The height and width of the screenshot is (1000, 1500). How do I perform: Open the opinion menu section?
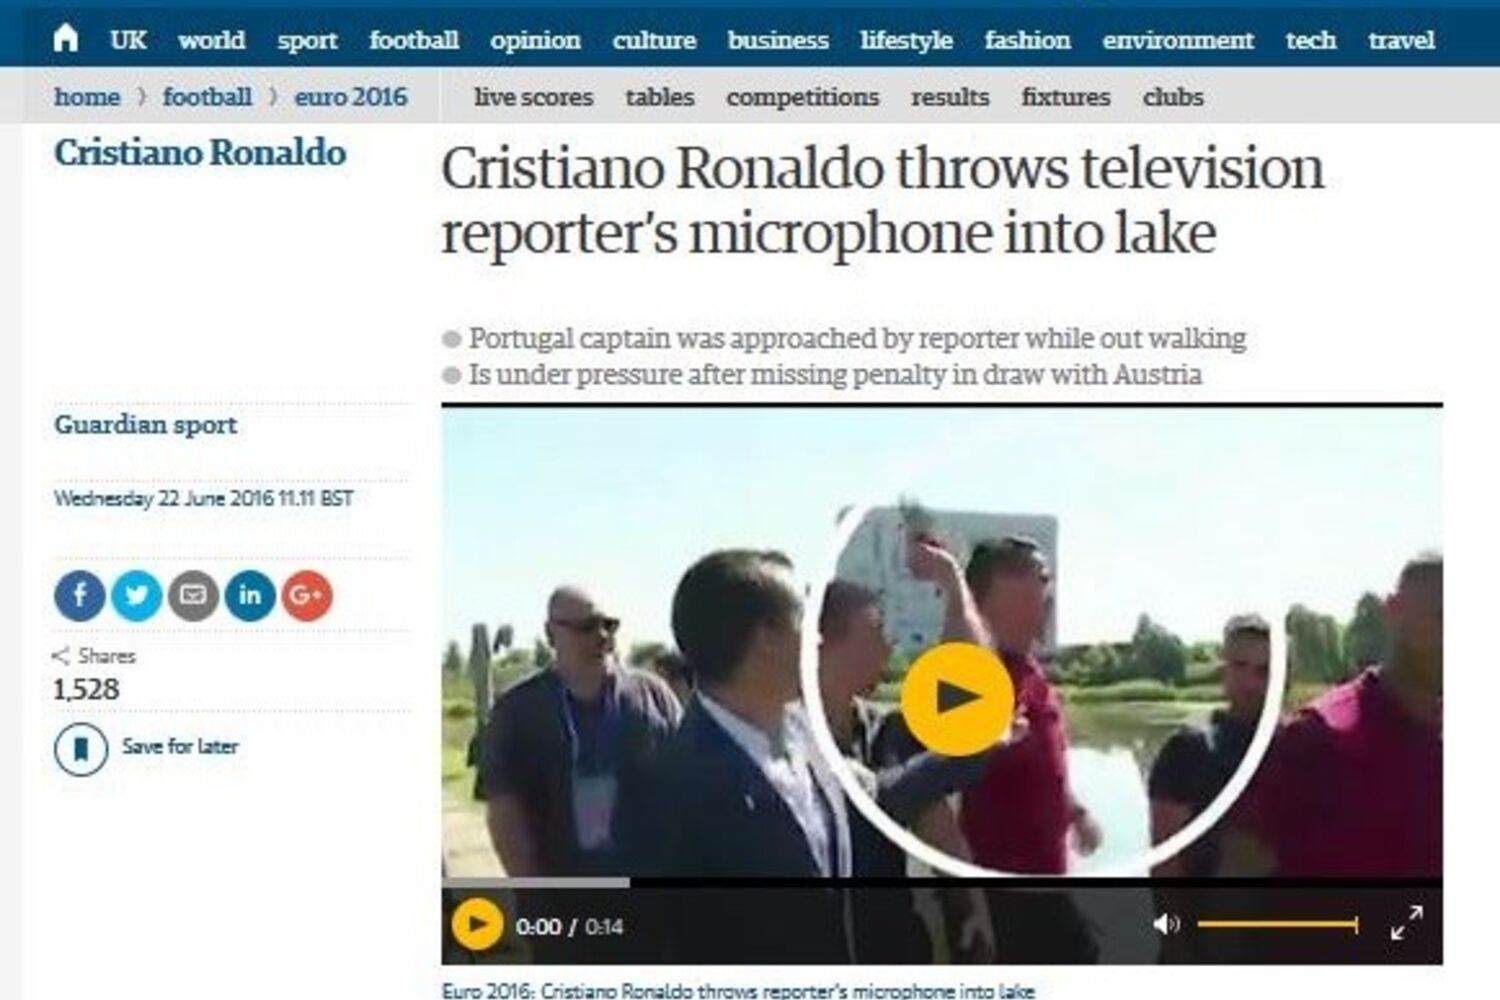[535, 40]
